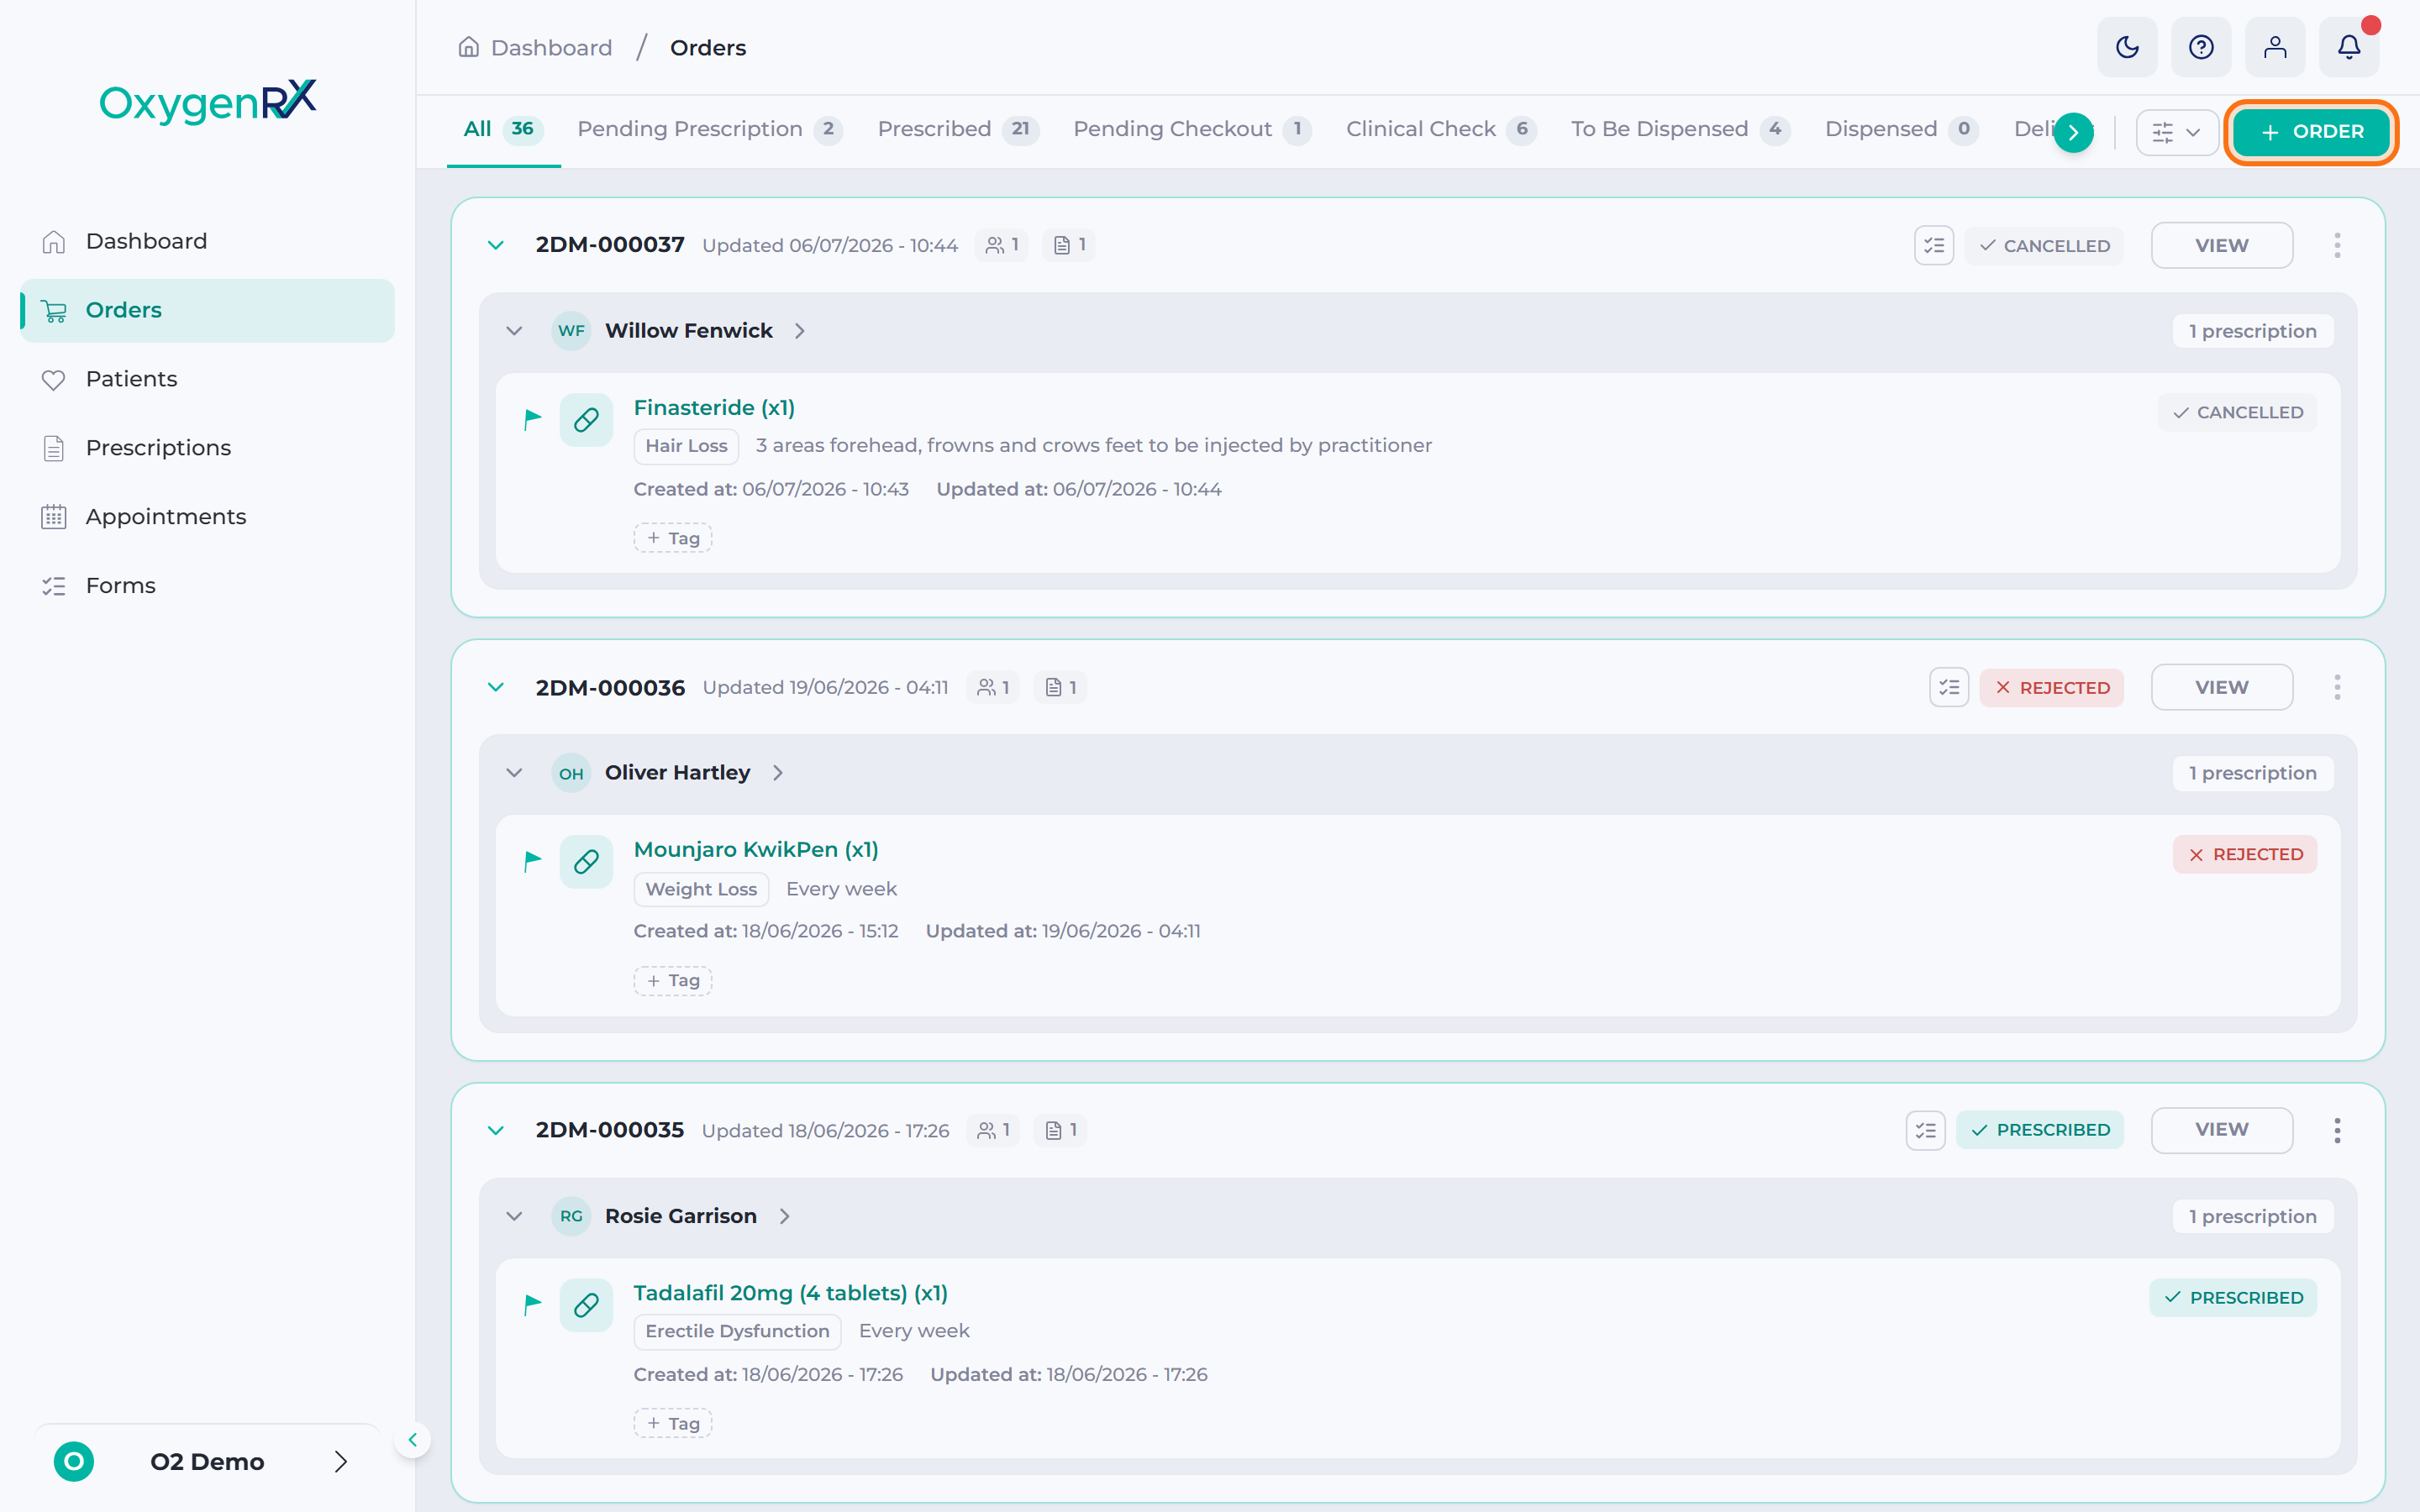Open the filter settings dropdown
The height and width of the screenshot is (1512, 2420).
click(2176, 132)
